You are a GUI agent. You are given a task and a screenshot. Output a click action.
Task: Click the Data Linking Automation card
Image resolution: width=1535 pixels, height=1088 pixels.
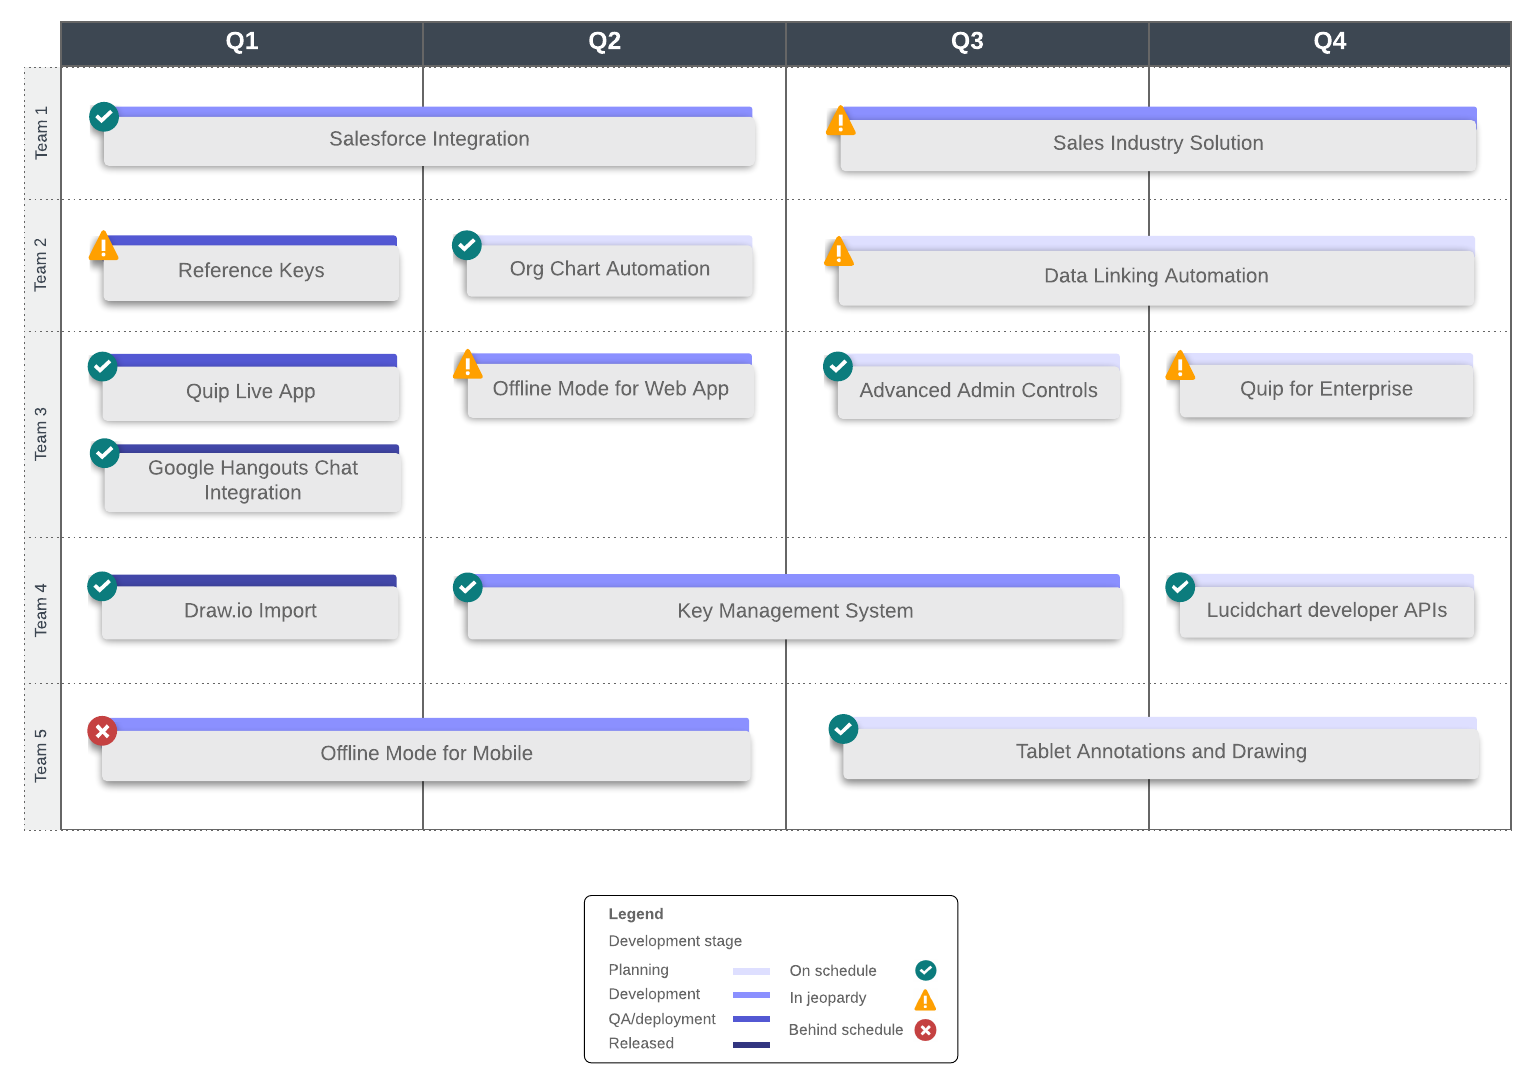tap(1156, 277)
